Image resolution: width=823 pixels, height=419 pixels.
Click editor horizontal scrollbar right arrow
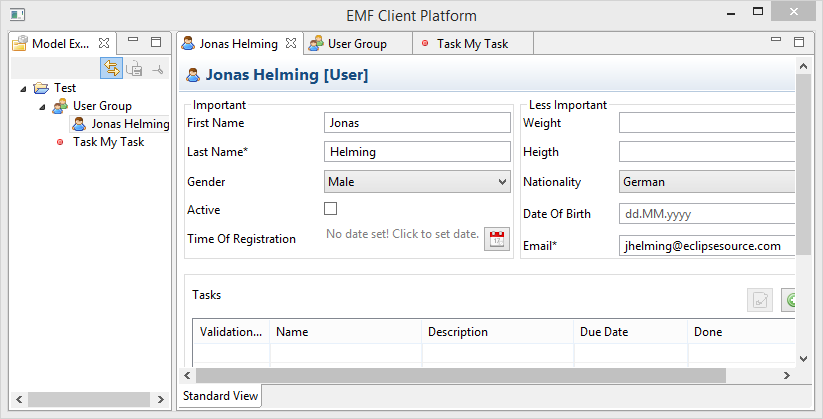pyautogui.click(x=787, y=375)
